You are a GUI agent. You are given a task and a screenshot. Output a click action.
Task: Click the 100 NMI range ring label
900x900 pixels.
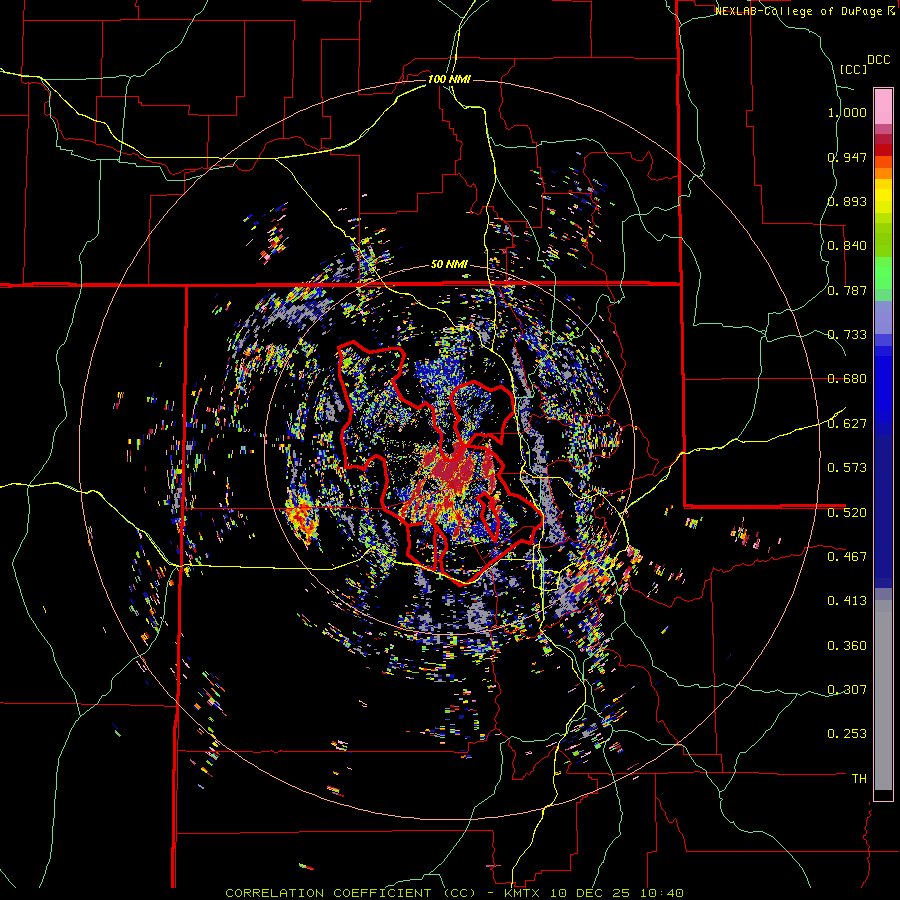point(449,79)
